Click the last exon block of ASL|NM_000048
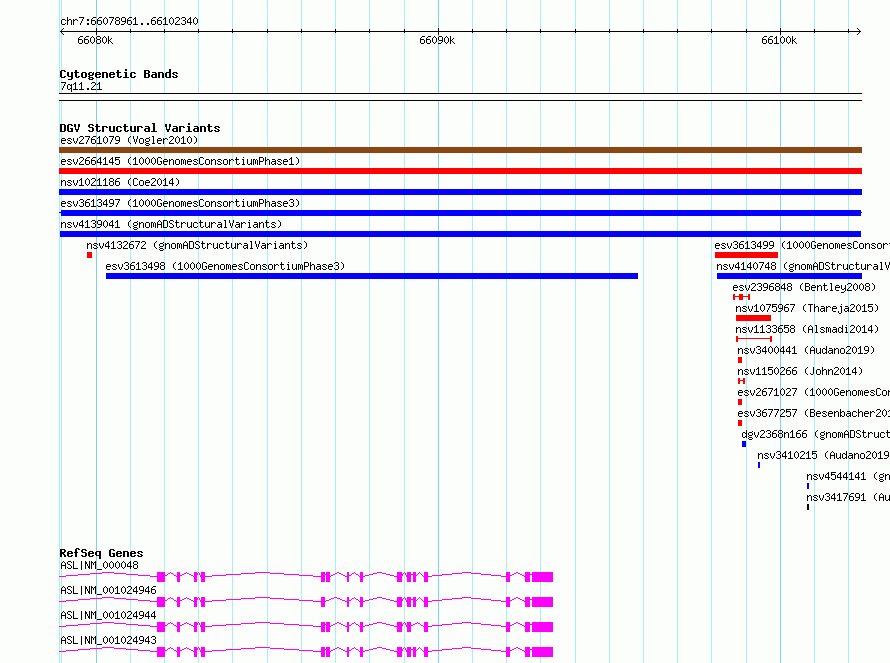 542,577
